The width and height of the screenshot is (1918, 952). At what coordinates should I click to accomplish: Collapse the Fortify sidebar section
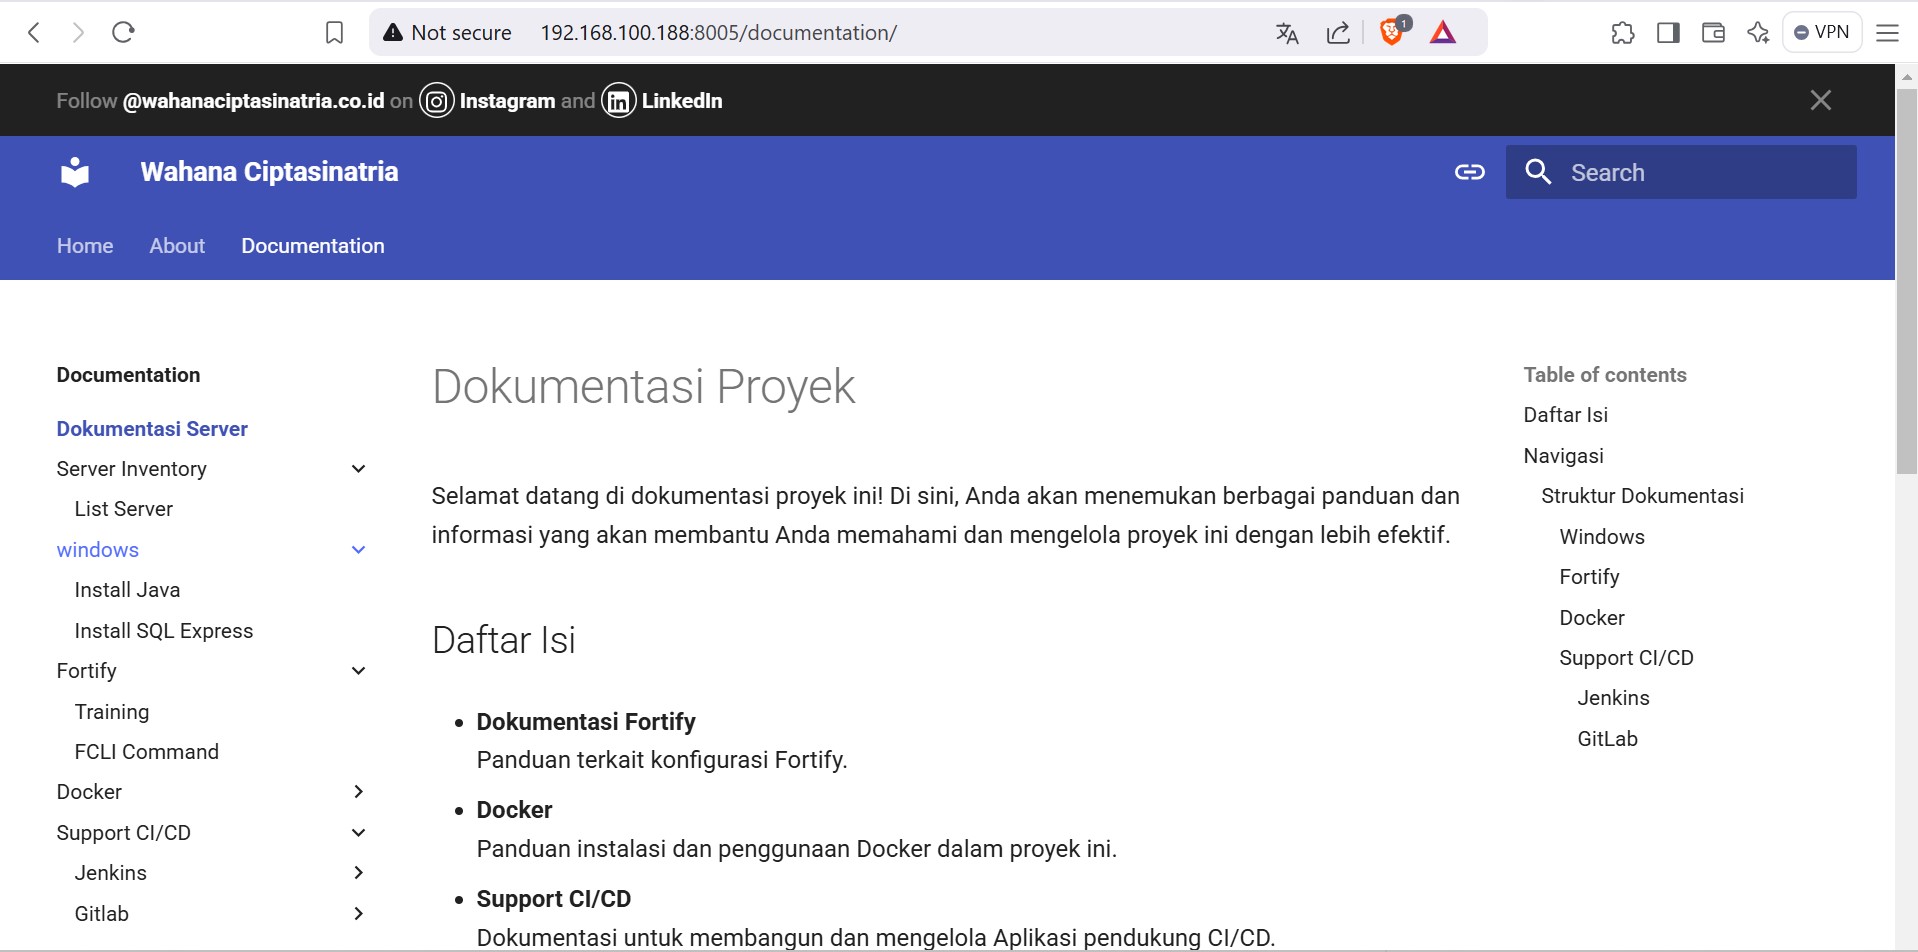pyautogui.click(x=358, y=671)
